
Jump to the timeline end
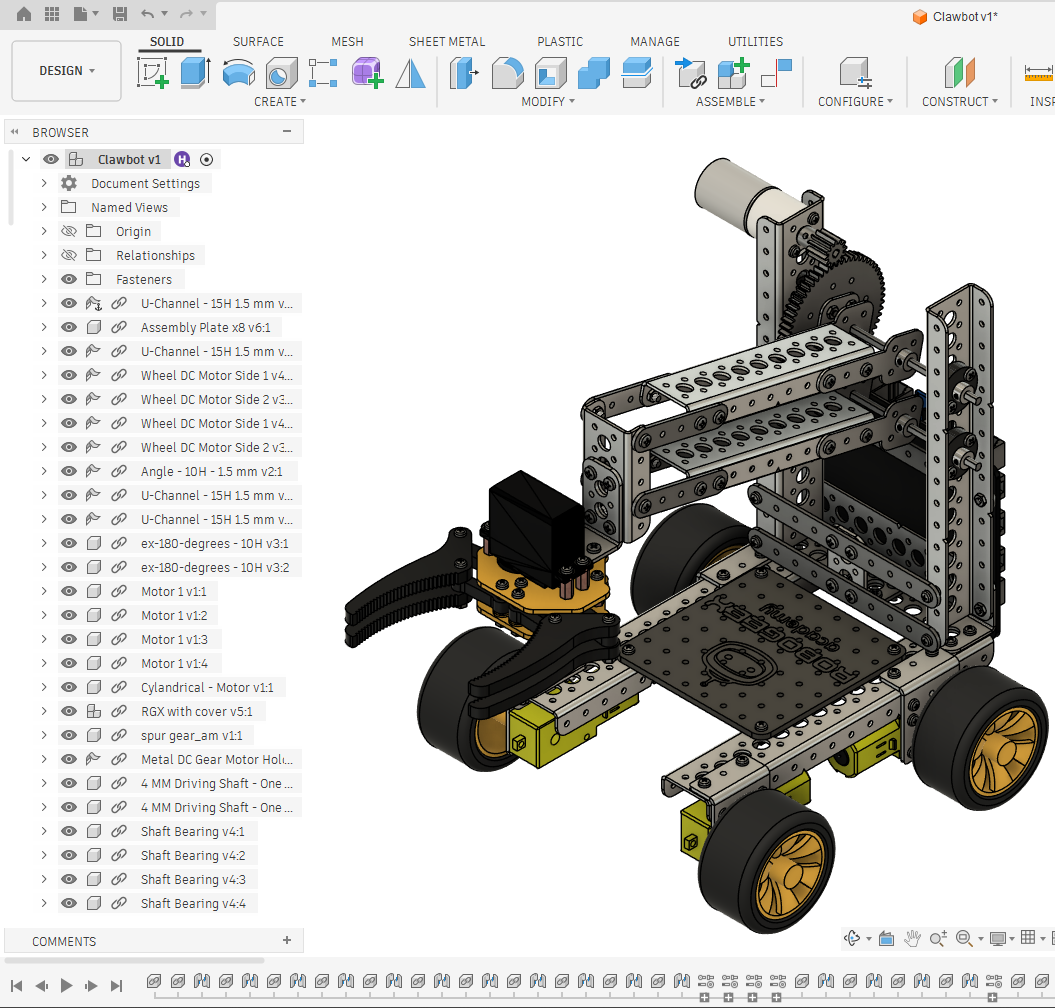click(116, 986)
